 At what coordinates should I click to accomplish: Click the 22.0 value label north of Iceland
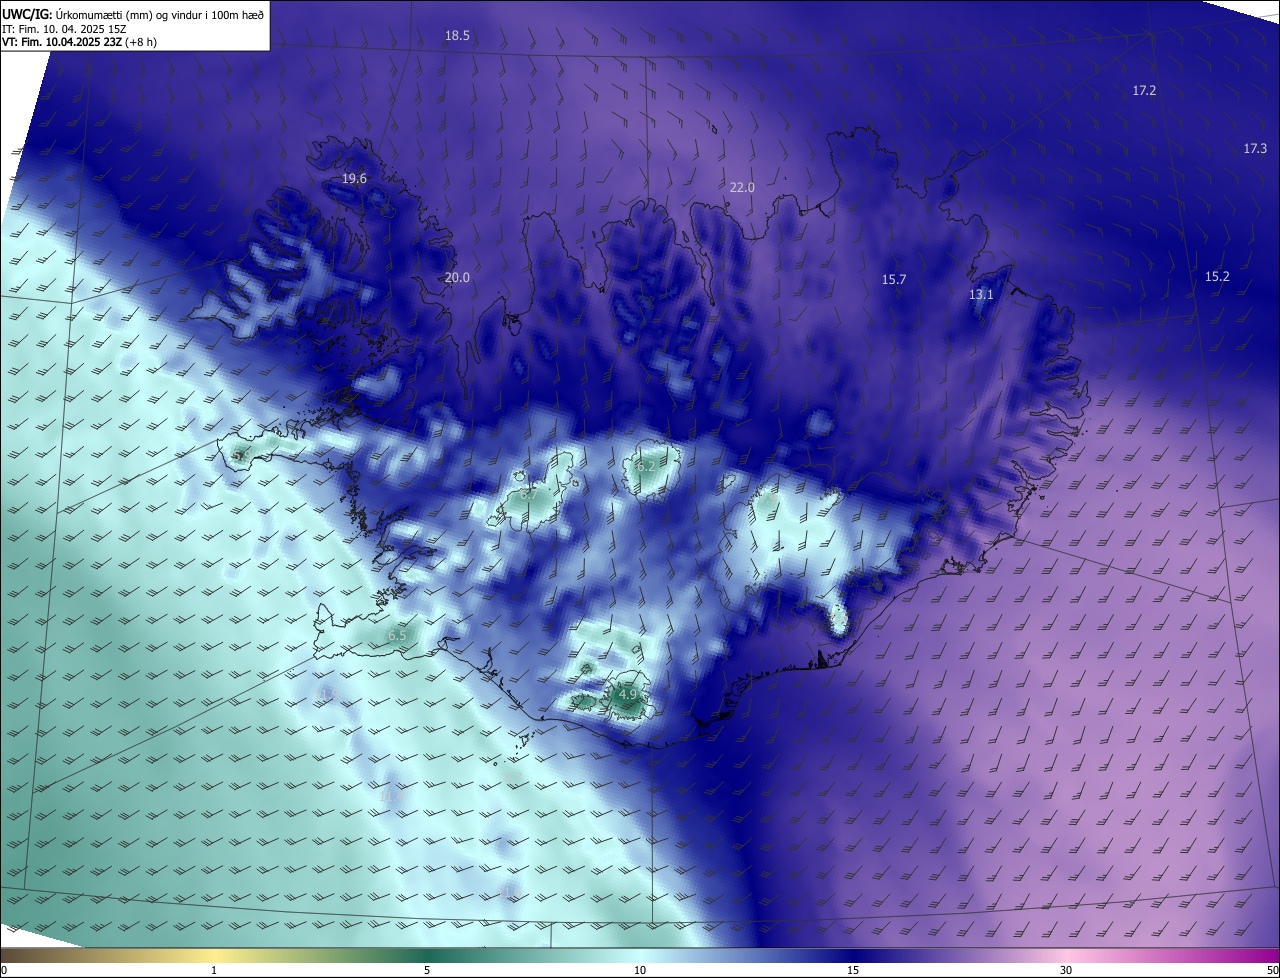click(x=741, y=188)
